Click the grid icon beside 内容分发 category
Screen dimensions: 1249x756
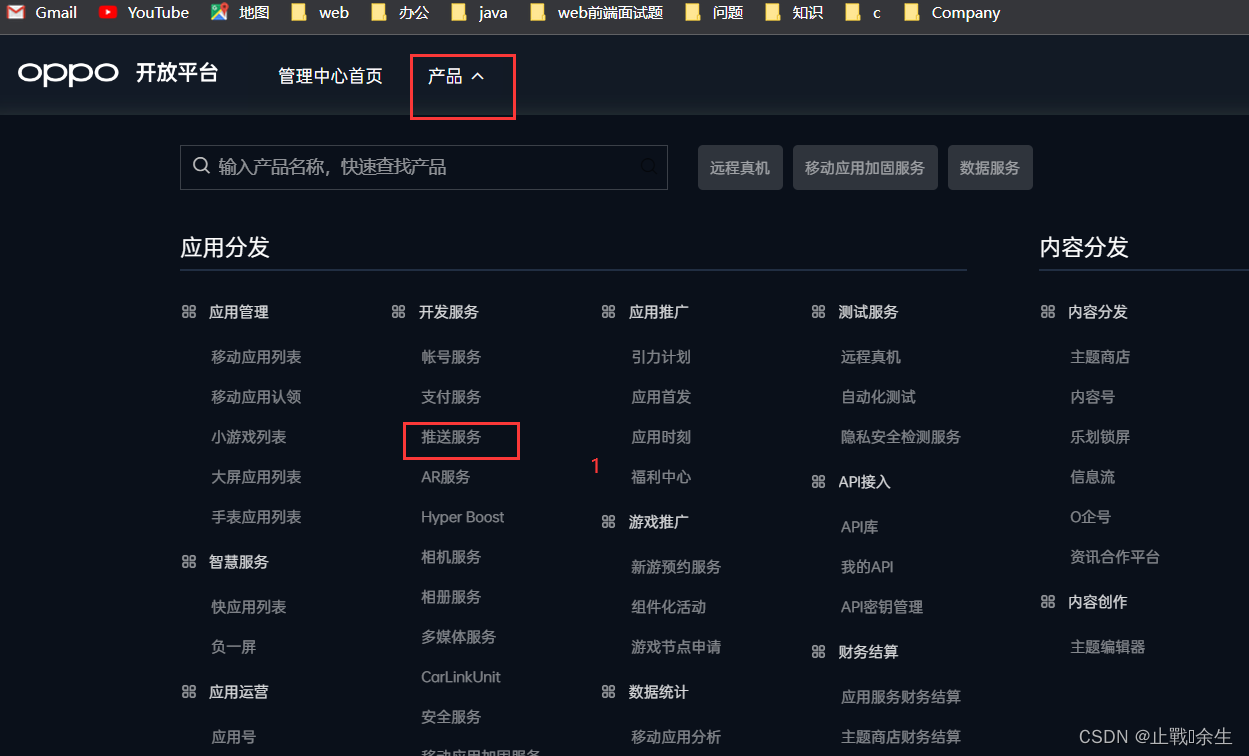[1048, 312]
